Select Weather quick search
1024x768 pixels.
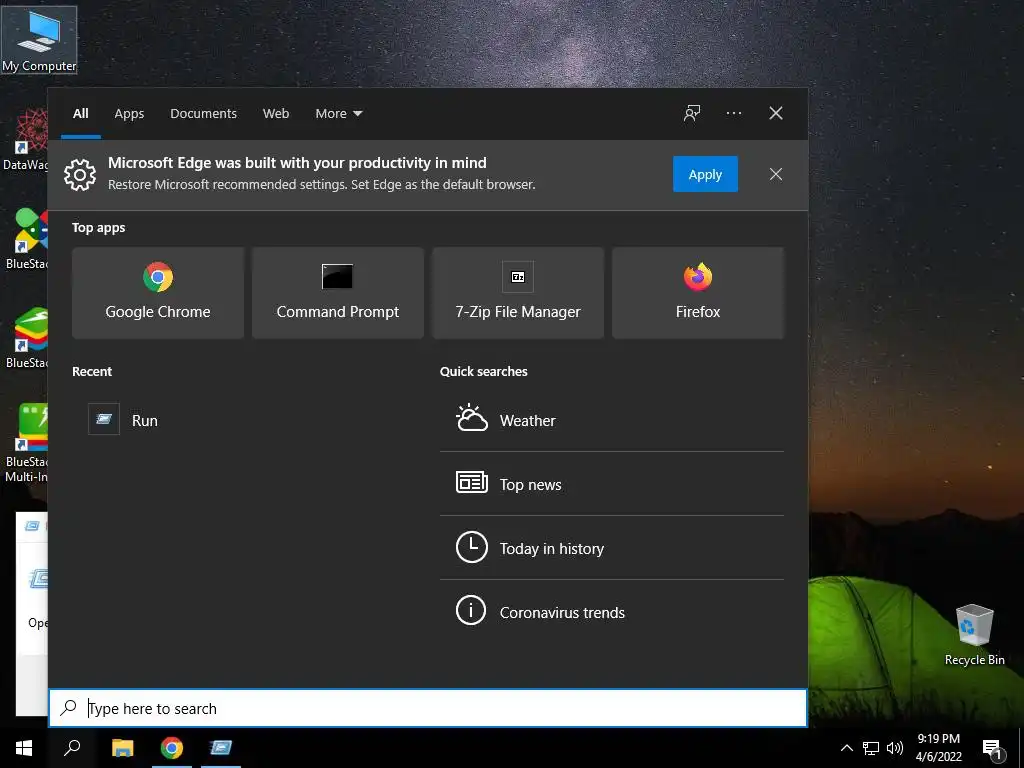pyautogui.click(x=611, y=420)
